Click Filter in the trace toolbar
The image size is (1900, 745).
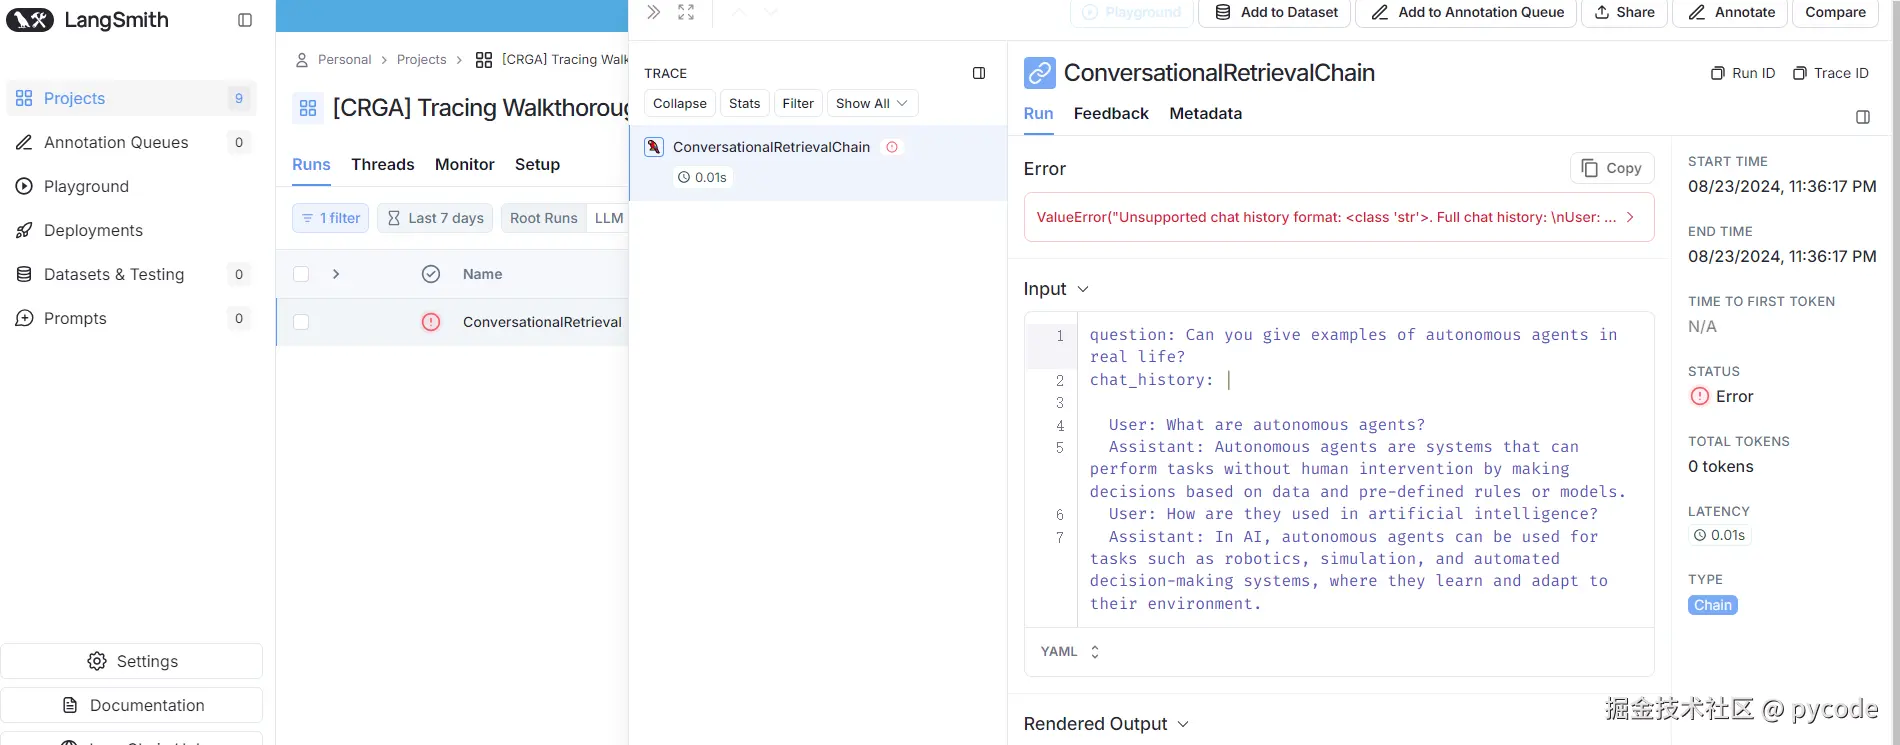click(798, 103)
